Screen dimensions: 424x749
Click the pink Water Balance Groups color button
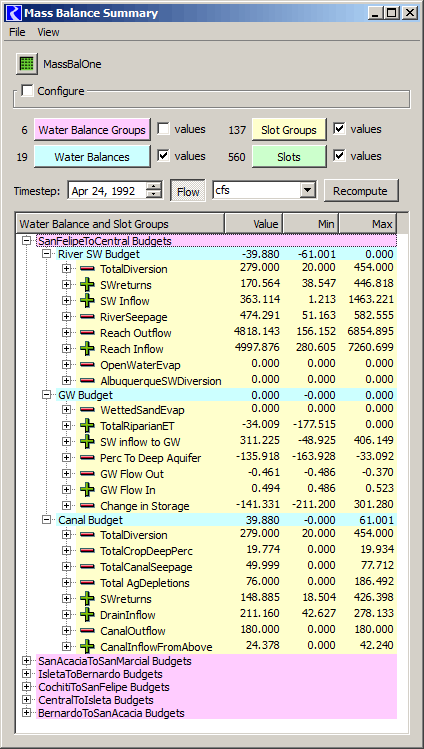coord(92,129)
